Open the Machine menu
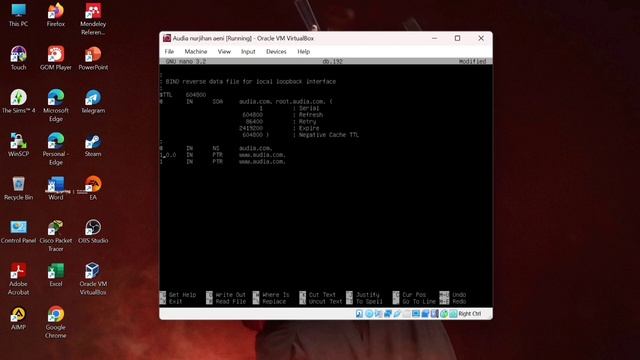This screenshot has width=640, height=360. point(196,51)
